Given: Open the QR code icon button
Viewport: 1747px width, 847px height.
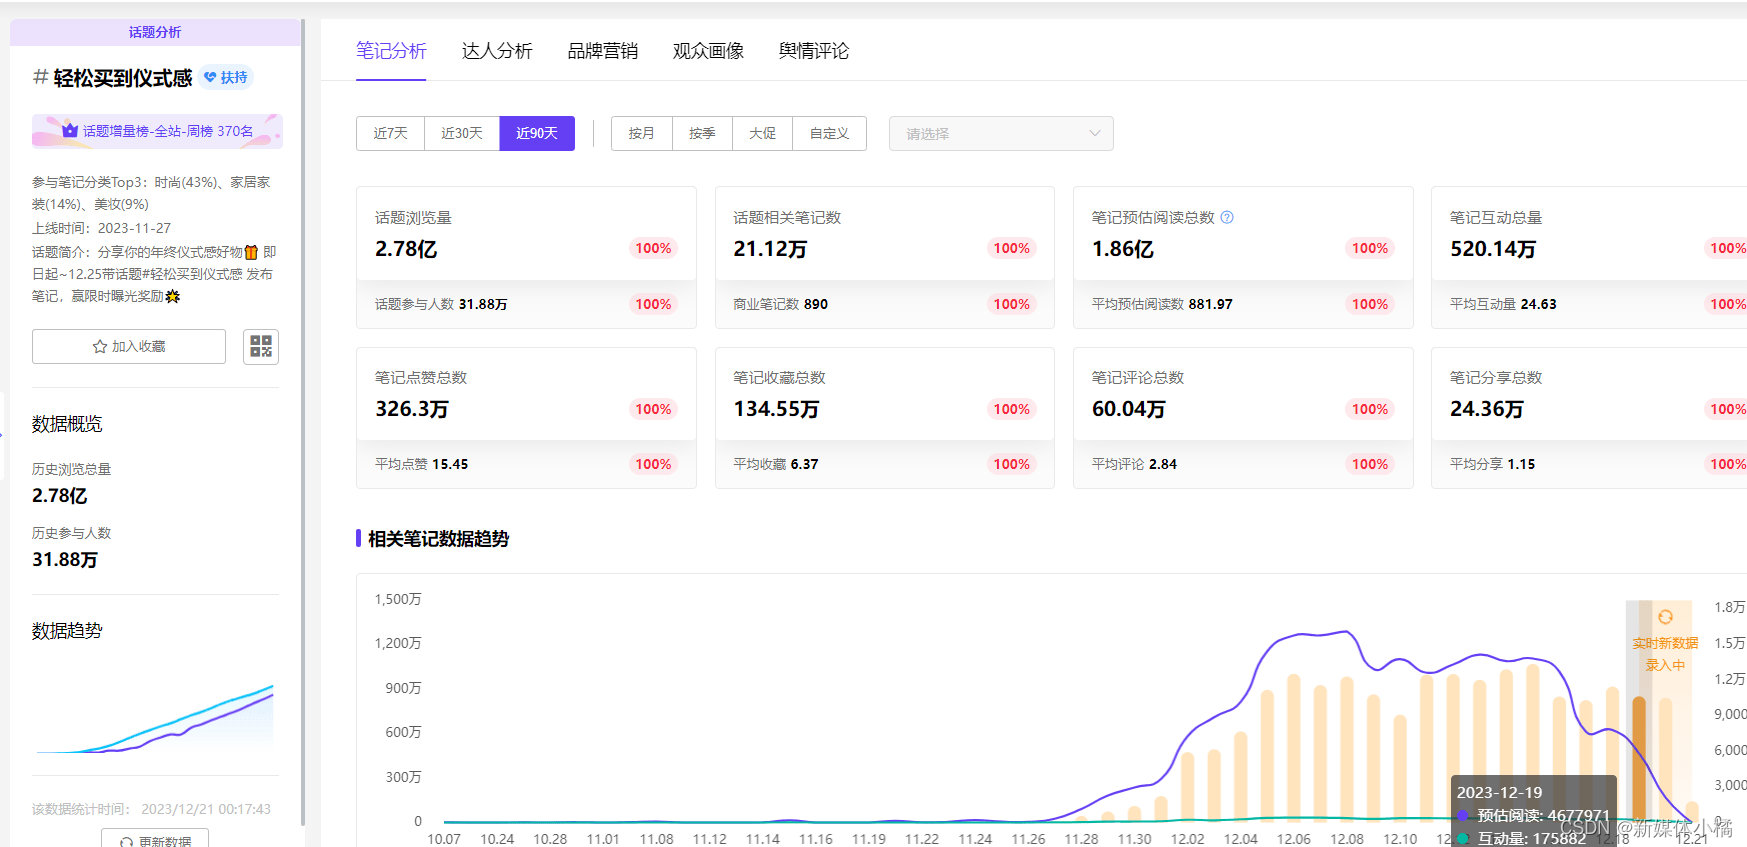Looking at the screenshot, I should coord(261,346).
